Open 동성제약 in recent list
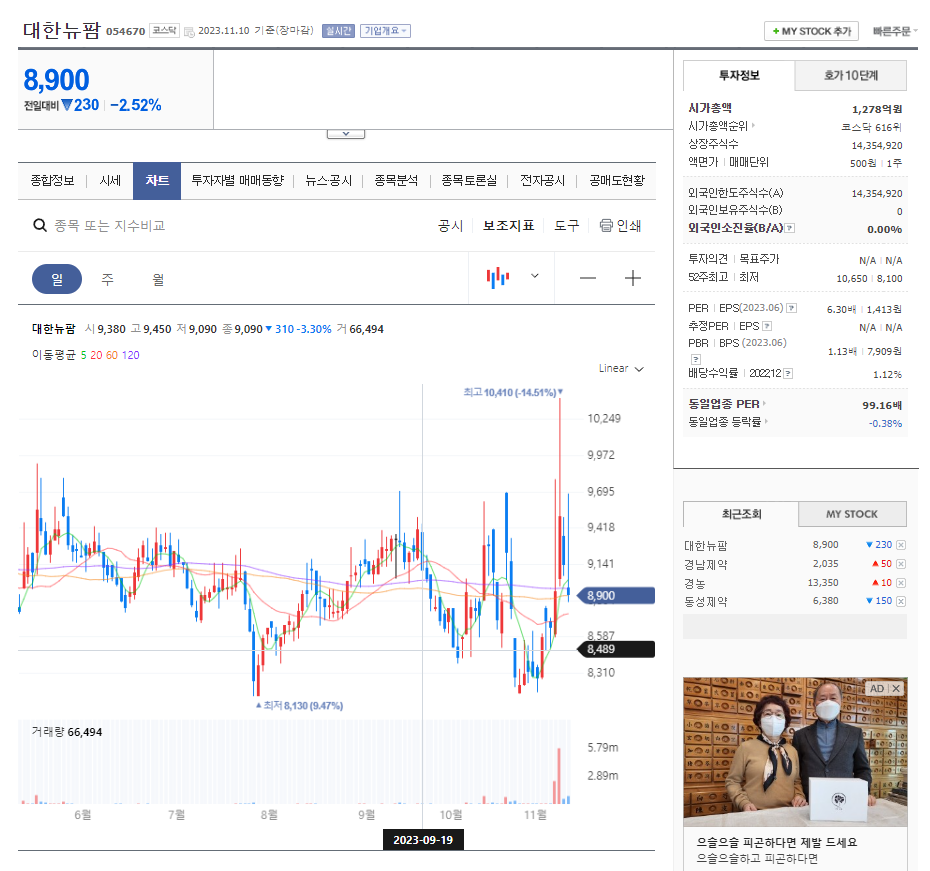The width and height of the screenshot is (930, 871). [x=705, y=601]
